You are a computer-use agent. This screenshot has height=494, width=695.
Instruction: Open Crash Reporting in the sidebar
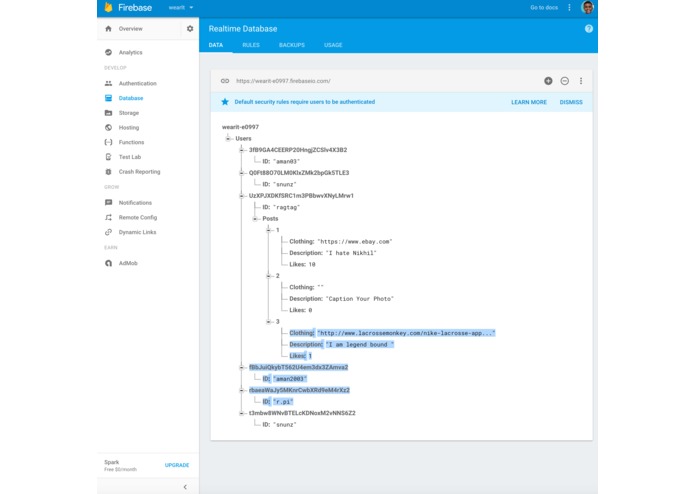[x=139, y=172]
